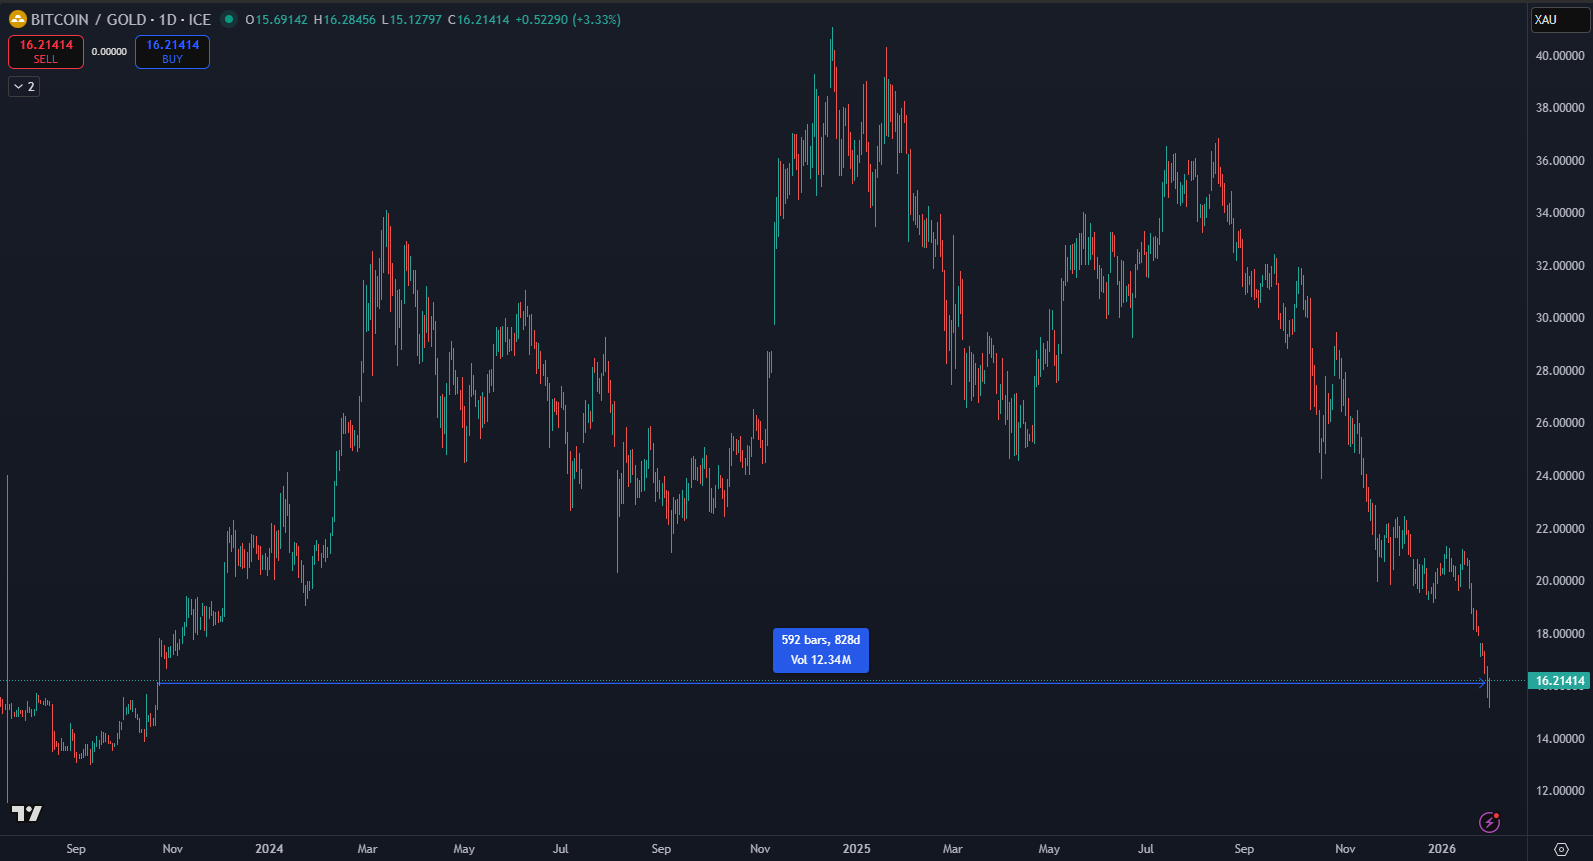Click the ICE exchange label in the title
The height and width of the screenshot is (861, 1593).
[x=200, y=20]
